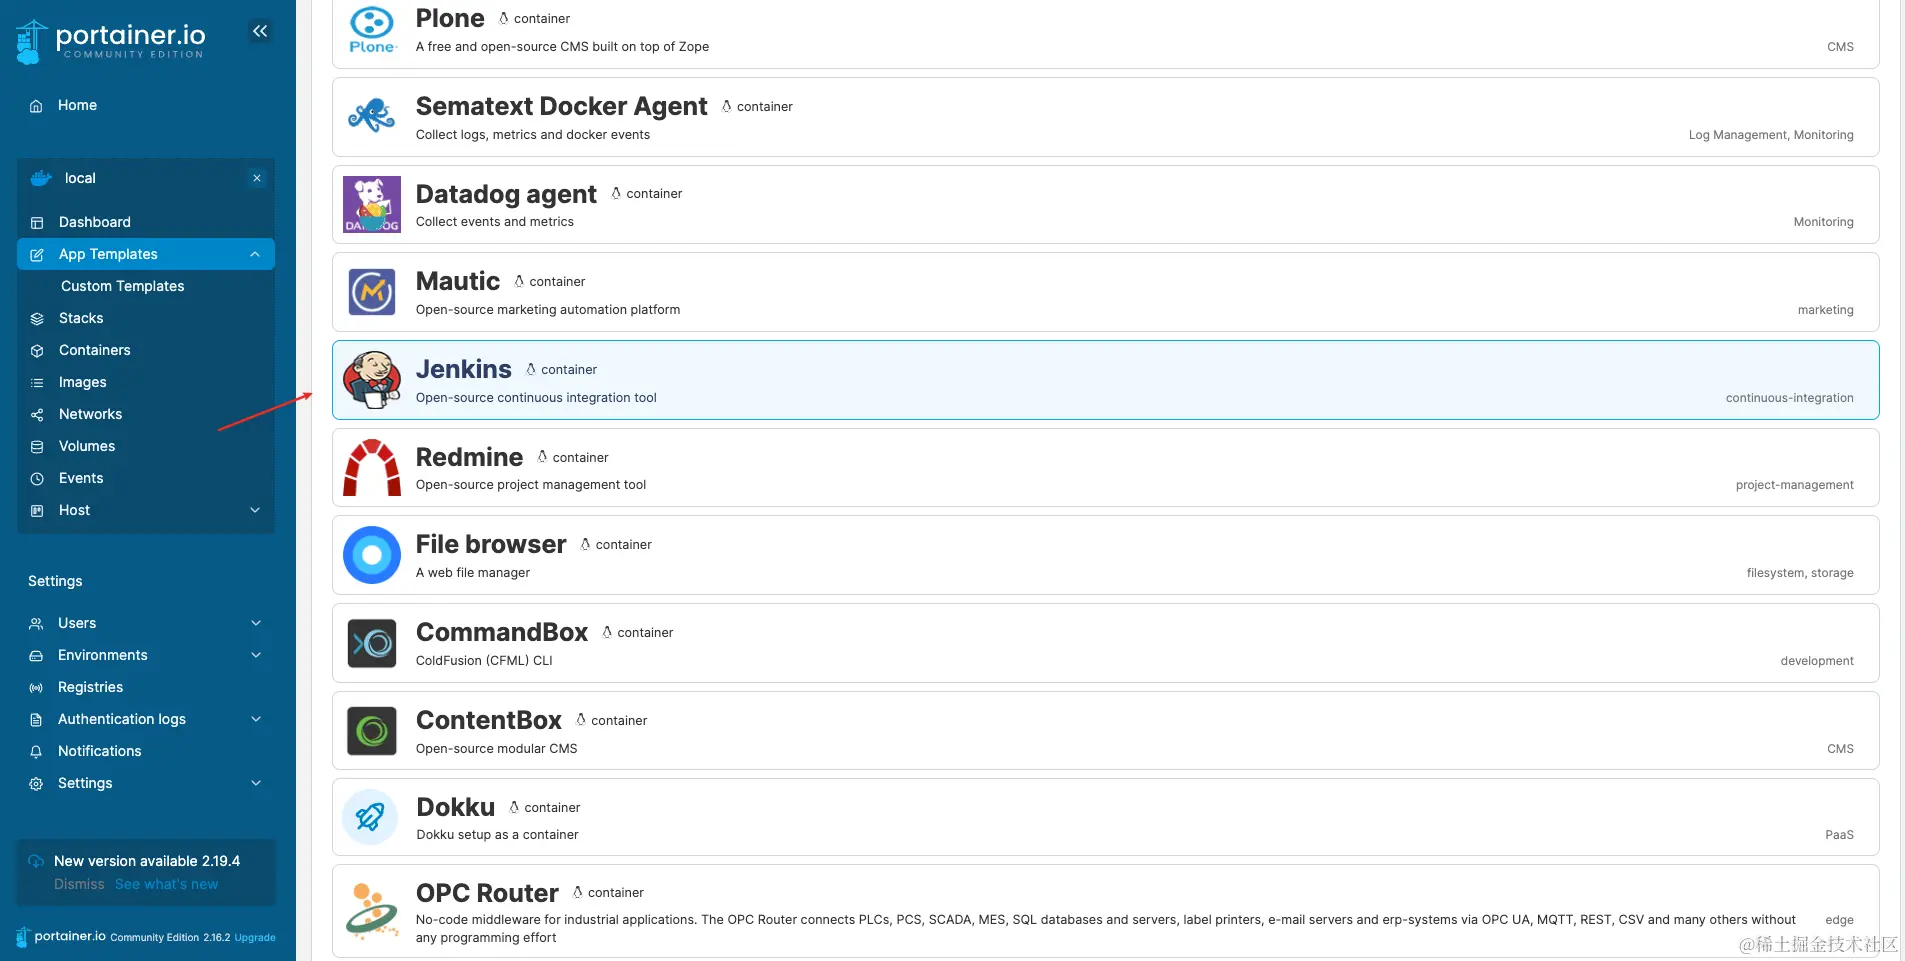Select the Datadog agent template title

tap(506, 194)
